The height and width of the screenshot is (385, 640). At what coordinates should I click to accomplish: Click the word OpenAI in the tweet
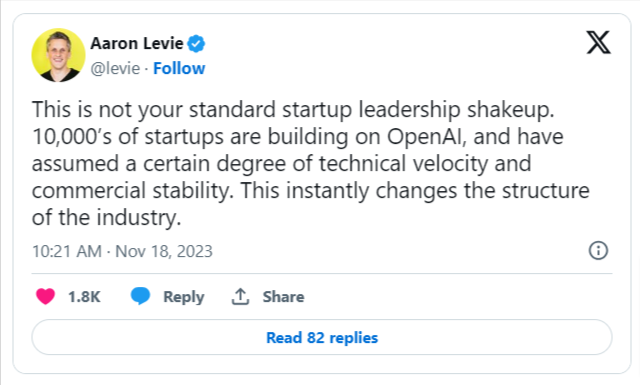tap(426, 136)
